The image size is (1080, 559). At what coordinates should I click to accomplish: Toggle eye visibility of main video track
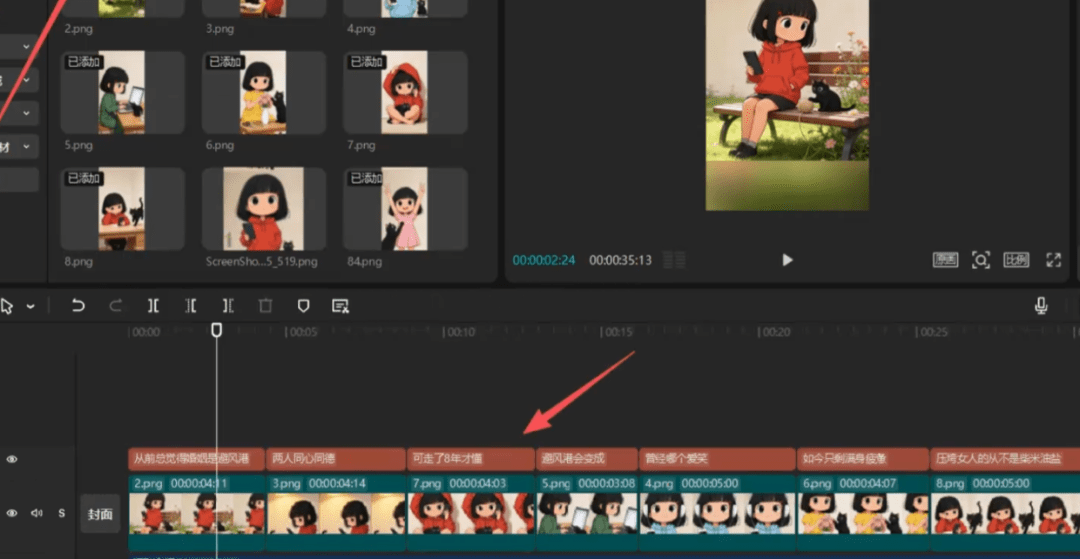pyautogui.click(x=12, y=513)
